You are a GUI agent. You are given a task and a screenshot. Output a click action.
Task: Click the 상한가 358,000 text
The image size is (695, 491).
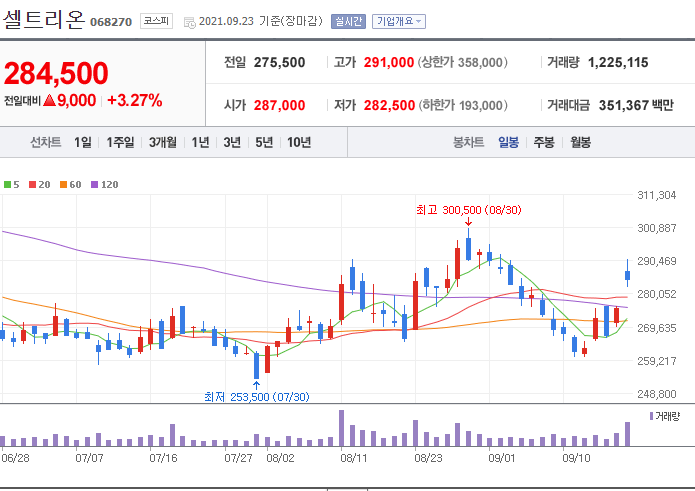[462, 62]
